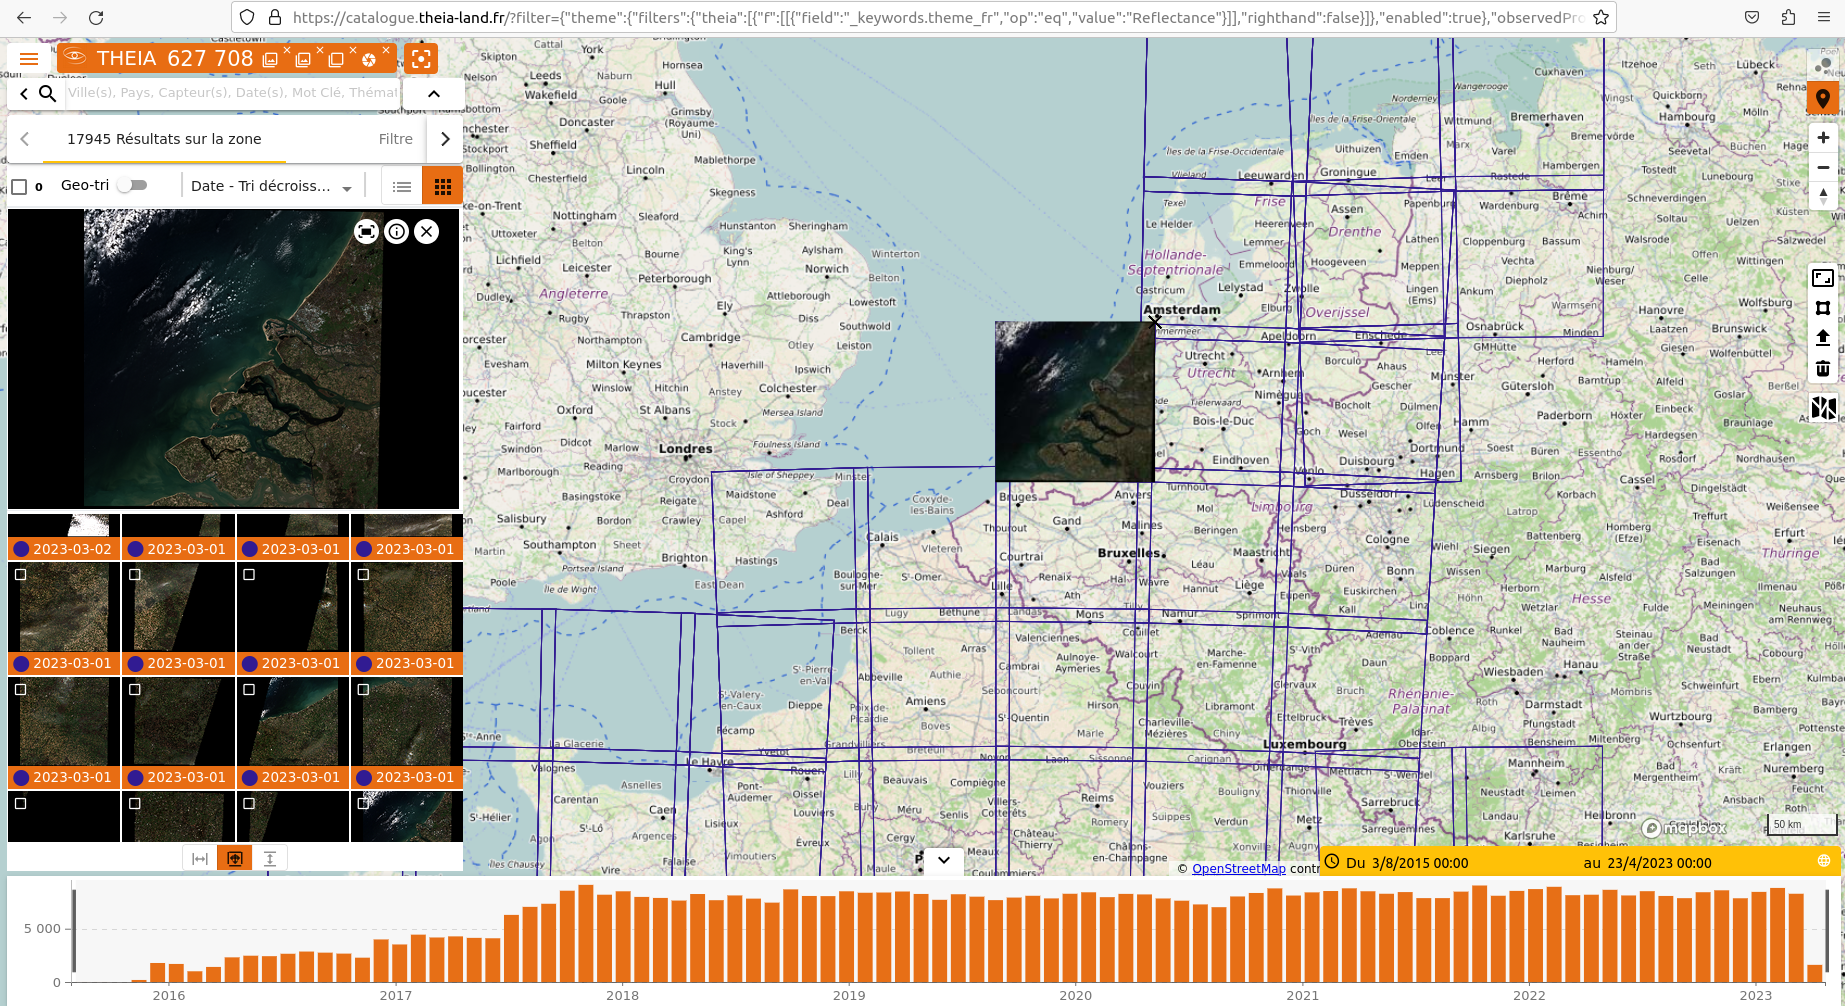Toggle the Geo-tri switch
The image size is (1845, 1006).
[132, 185]
